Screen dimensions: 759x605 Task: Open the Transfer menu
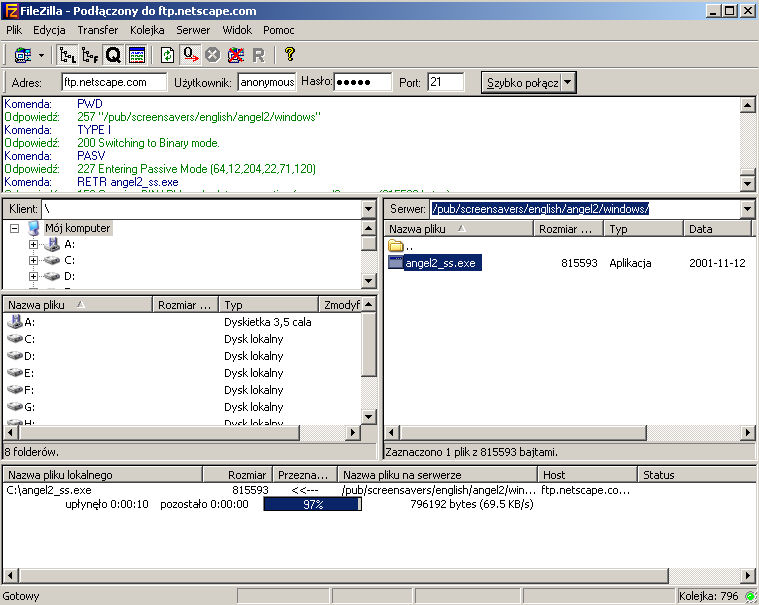point(98,30)
